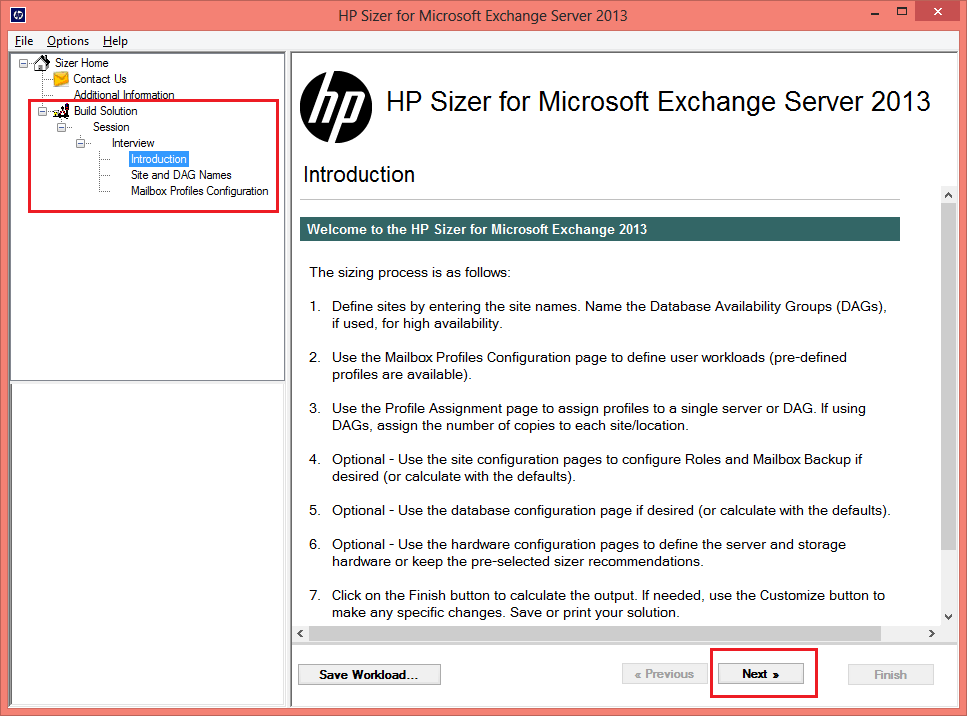Click the Build Solution tree icon
The width and height of the screenshot is (967, 716).
click(x=61, y=111)
